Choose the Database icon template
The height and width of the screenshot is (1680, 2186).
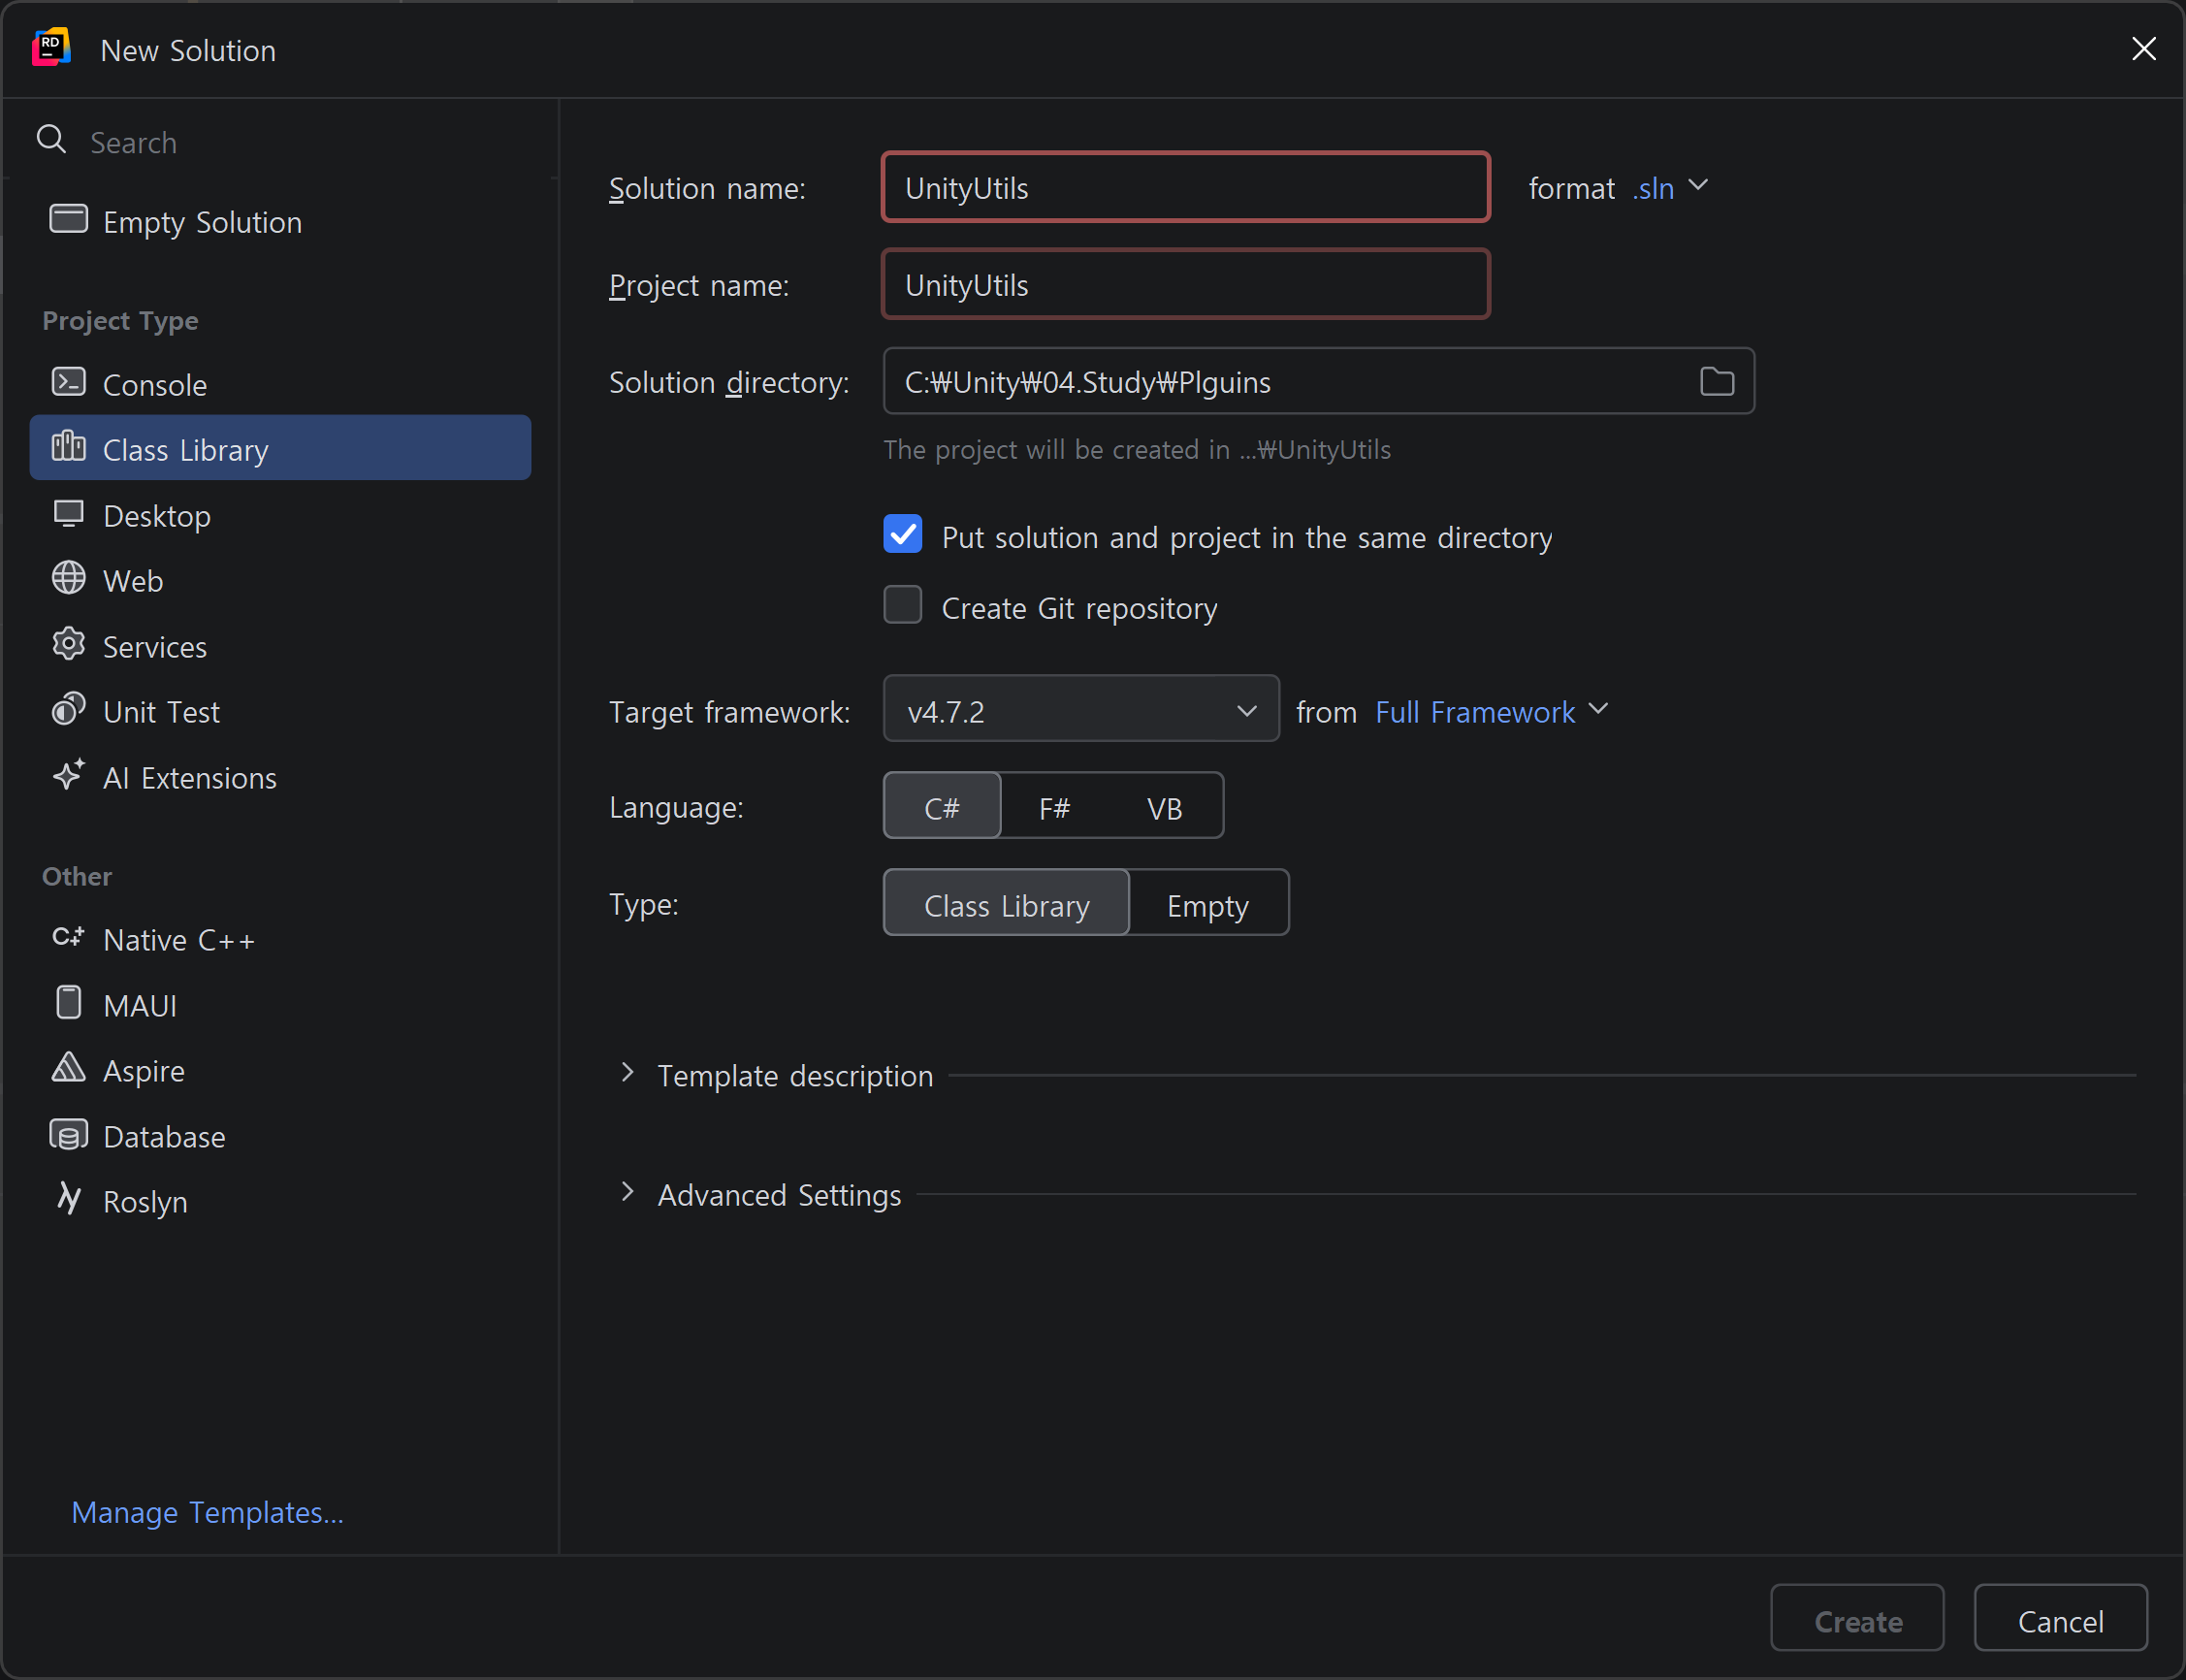click(68, 1135)
